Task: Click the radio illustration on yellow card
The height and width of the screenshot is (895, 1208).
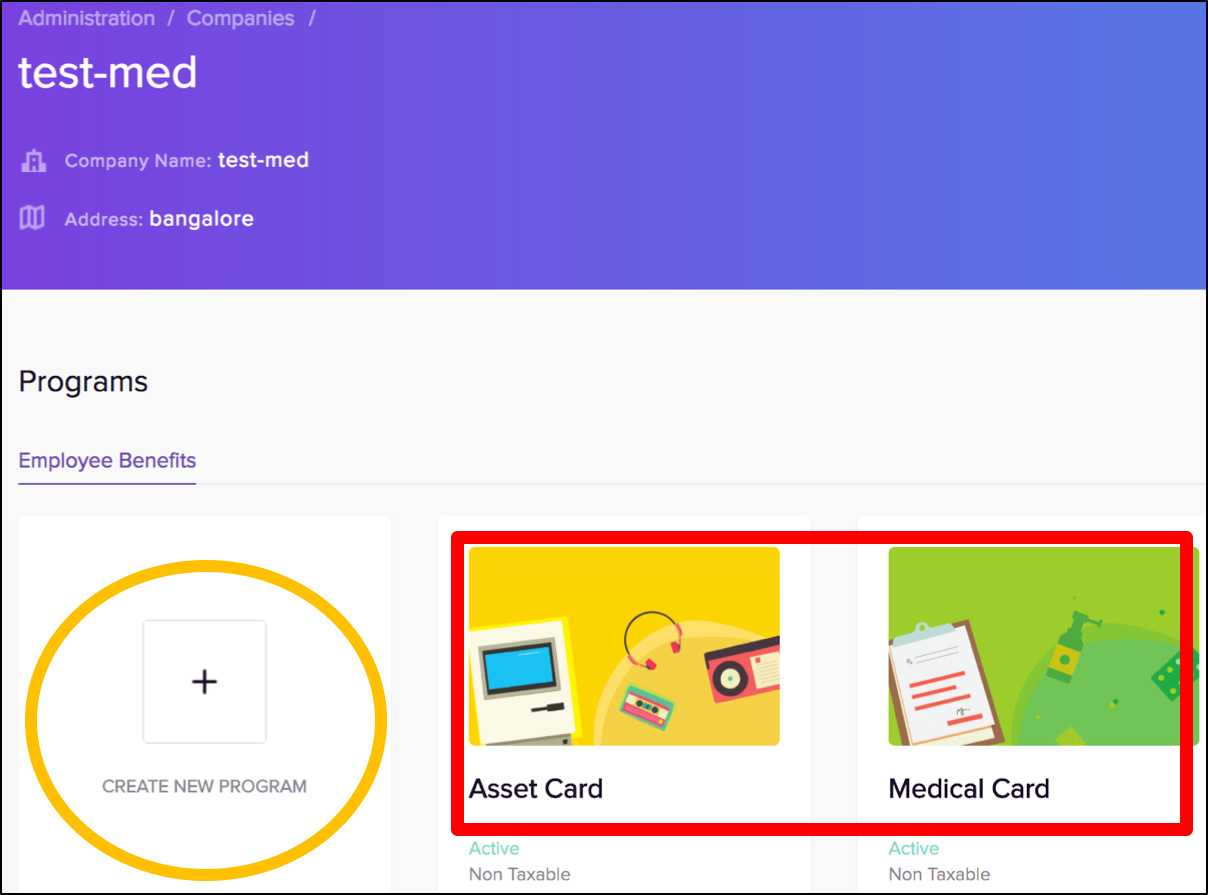Action: 742,668
